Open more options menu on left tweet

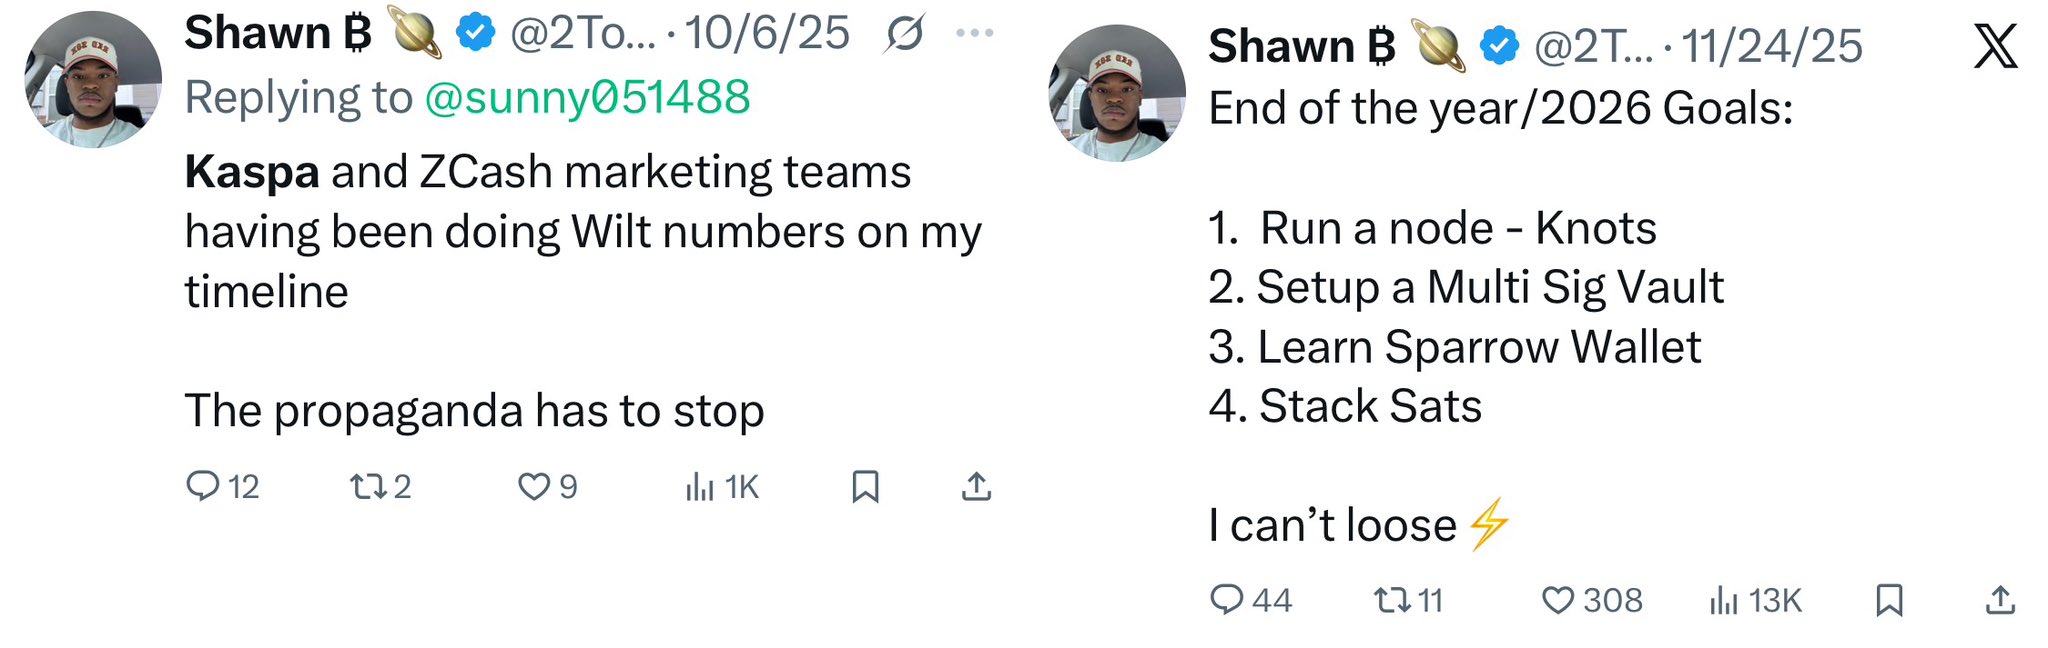[974, 33]
